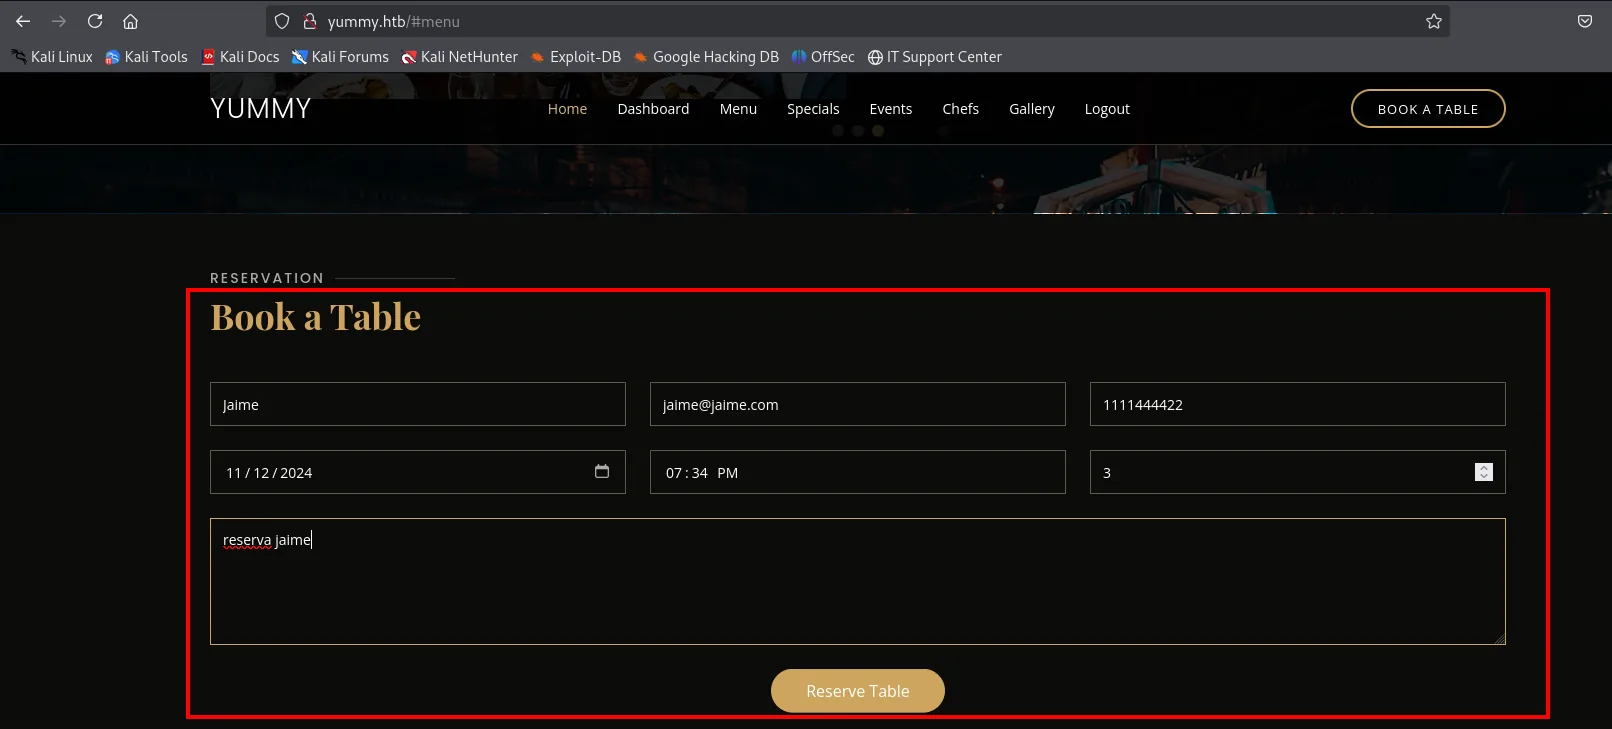Open the calendar date picker icon
The width and height of the screenshot is (1612, 729).
[602, 471]
